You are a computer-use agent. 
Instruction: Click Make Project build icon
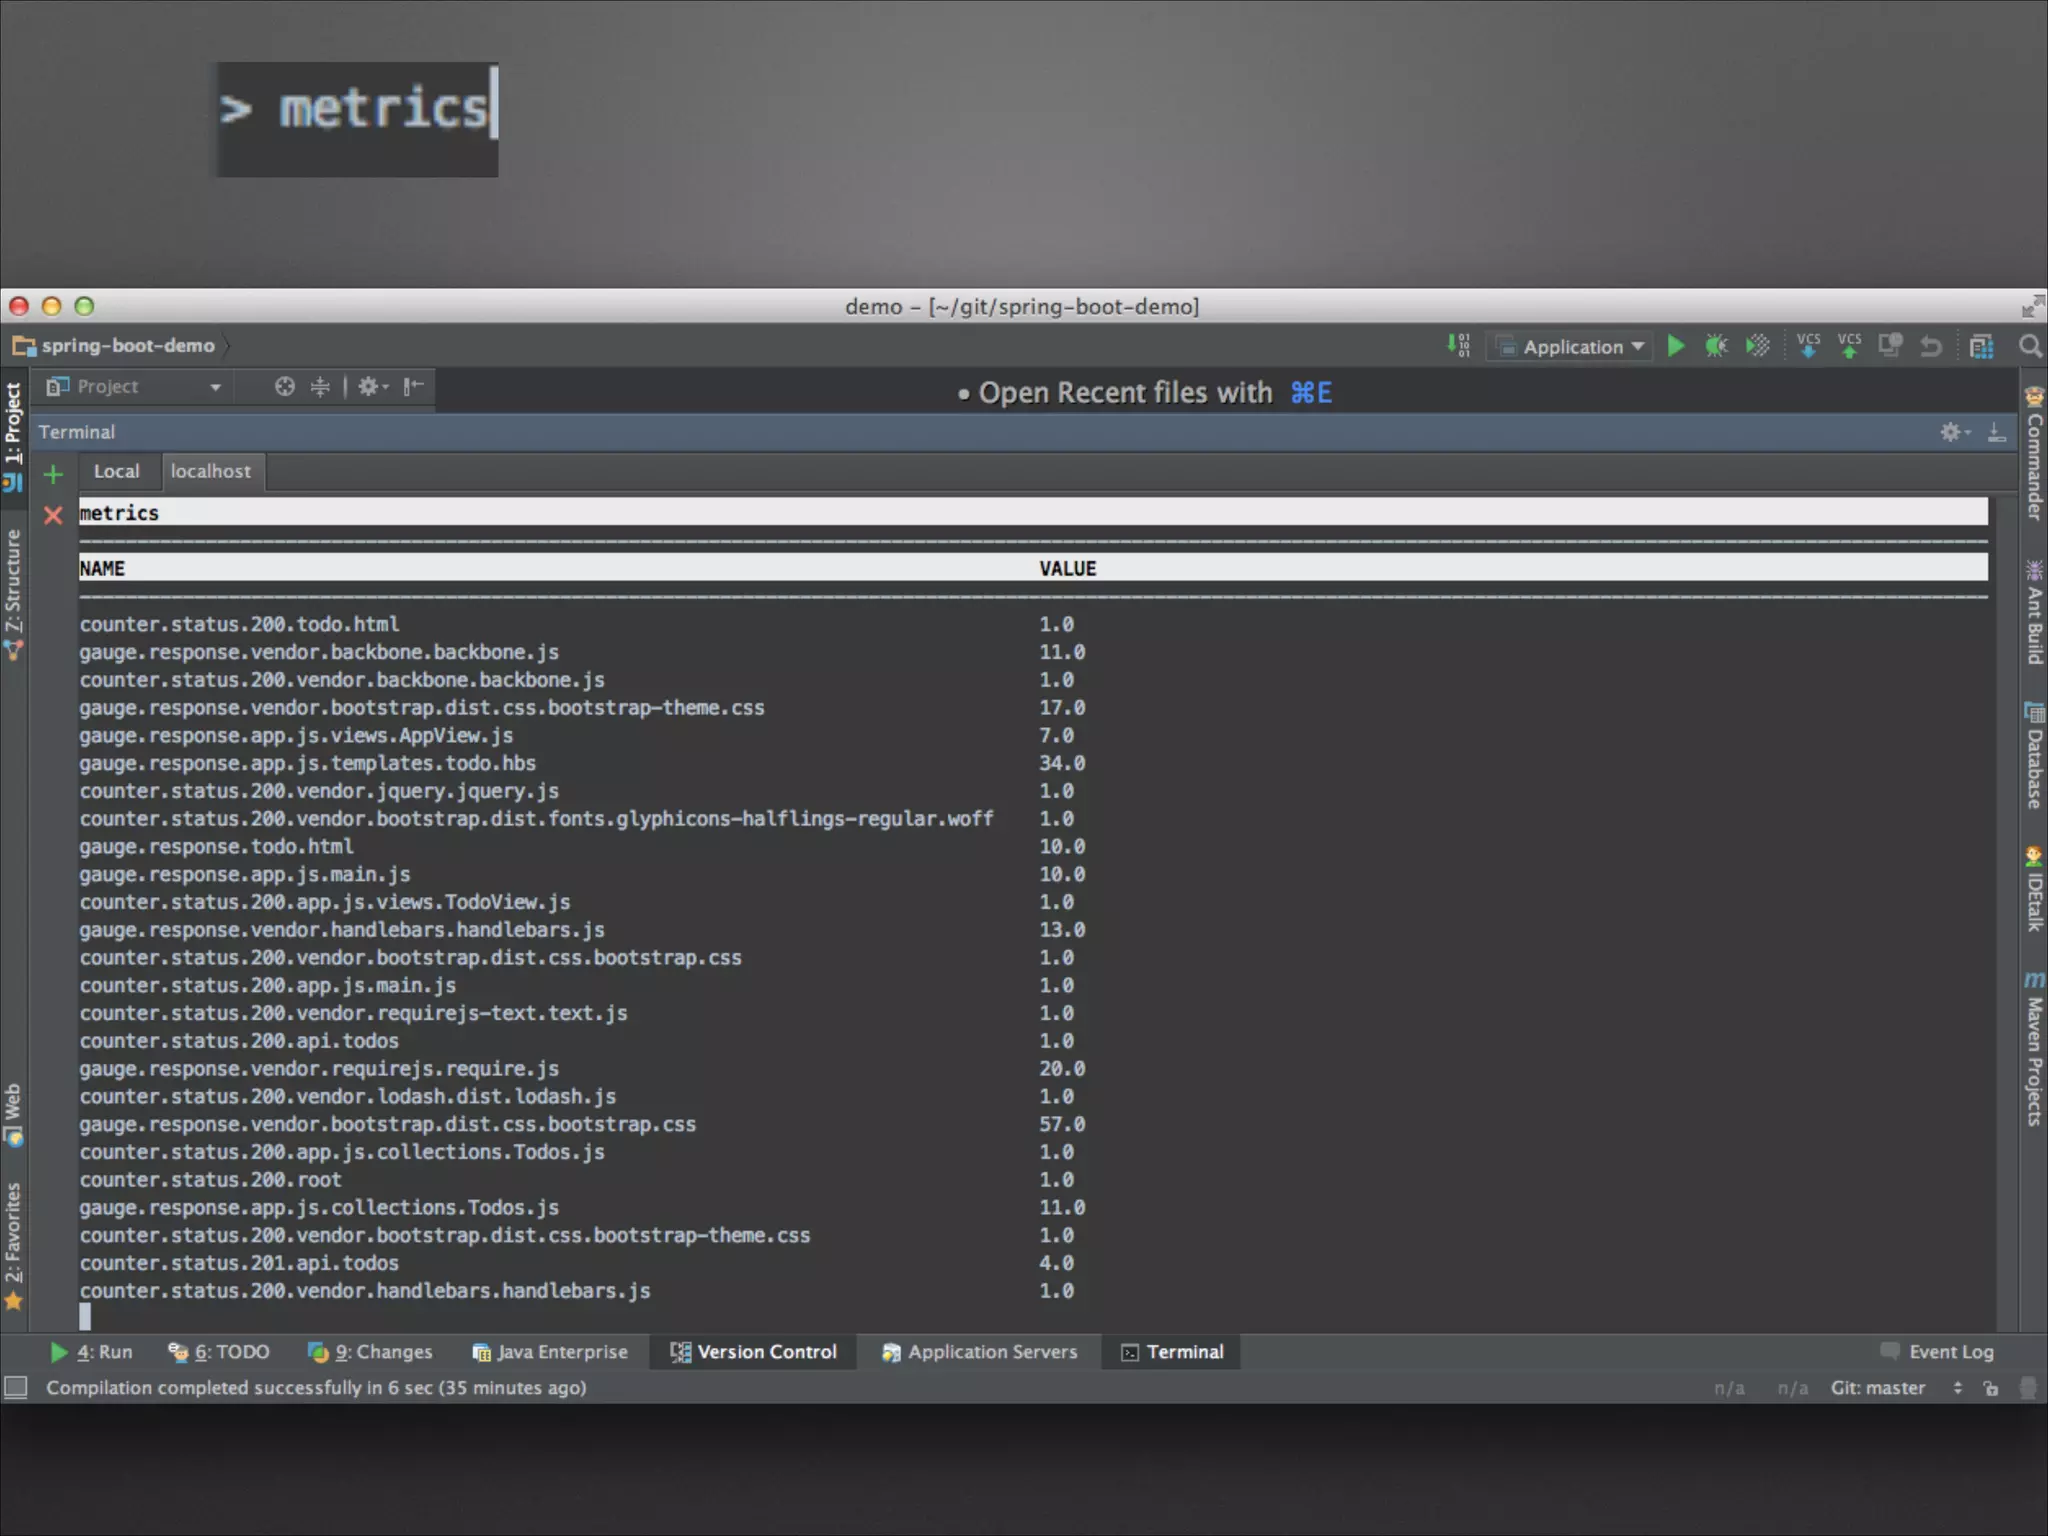(1458, 346)
